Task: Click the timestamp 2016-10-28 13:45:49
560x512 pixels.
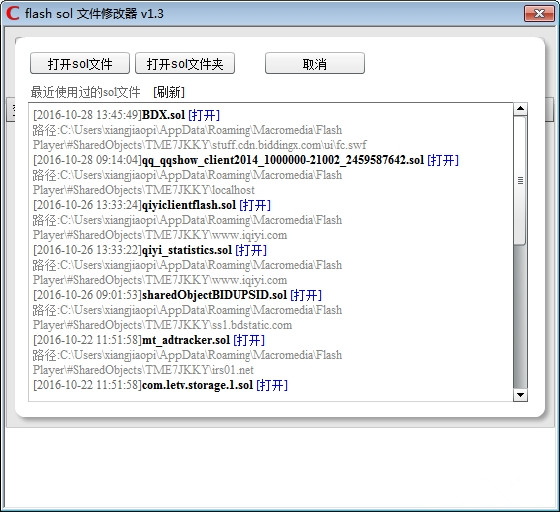Action: (x=88, y=115)
